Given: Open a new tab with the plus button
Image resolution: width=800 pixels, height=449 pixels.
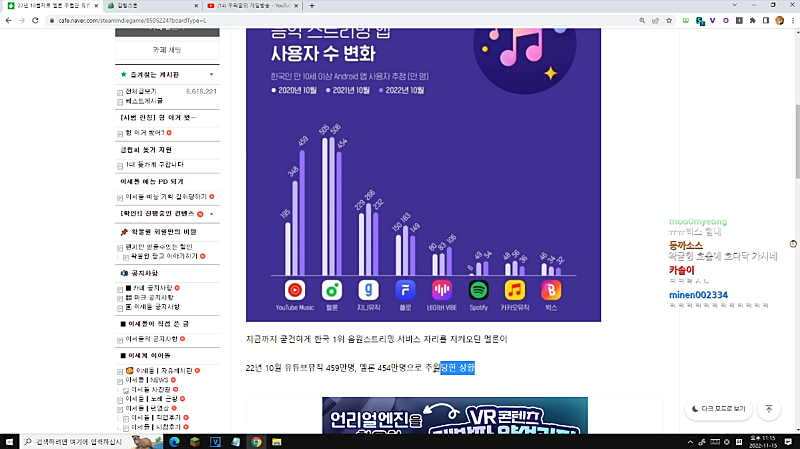Looking at the screenshot, I should pos(312,6).
